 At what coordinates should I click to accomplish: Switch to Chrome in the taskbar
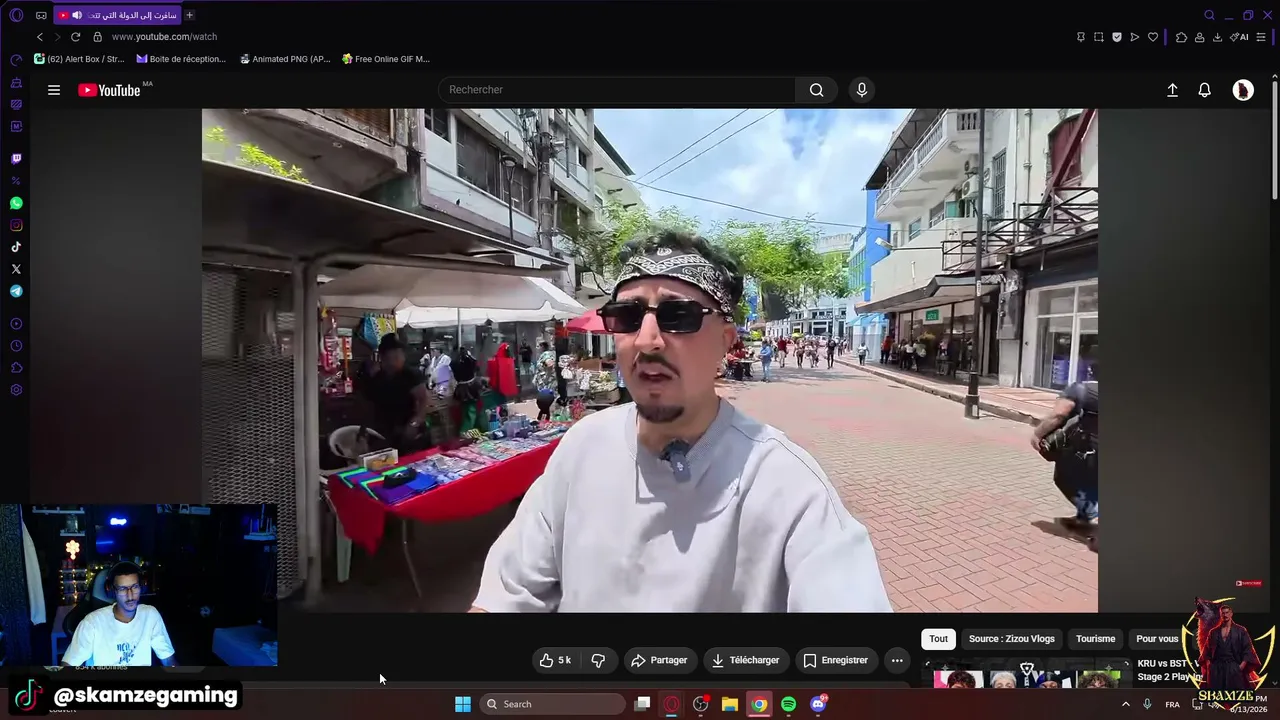coord(760,704)
